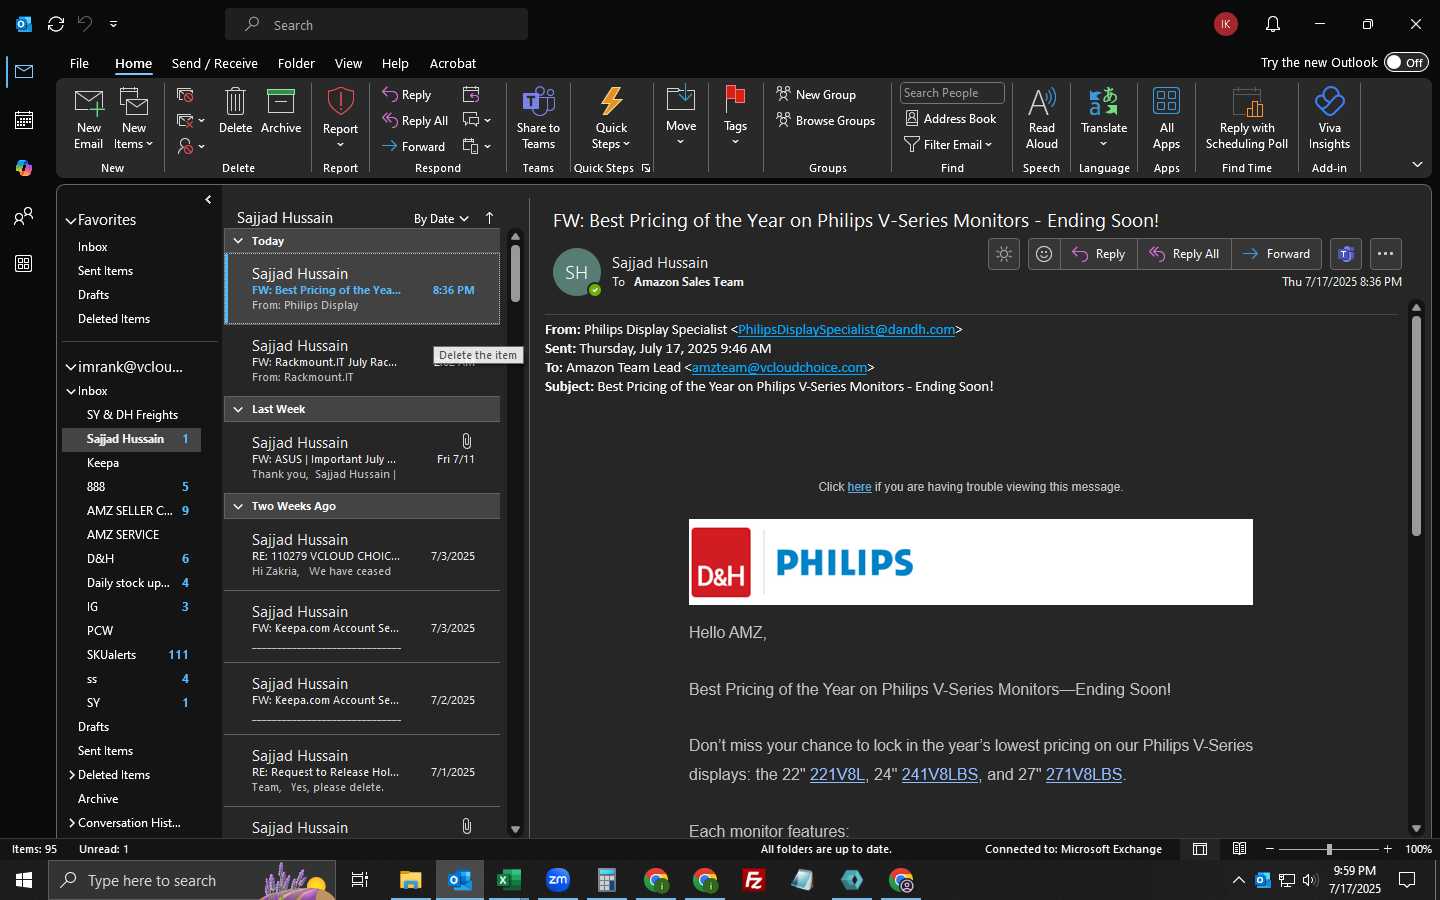Click Reply All in the ribbon

point(415,121)
